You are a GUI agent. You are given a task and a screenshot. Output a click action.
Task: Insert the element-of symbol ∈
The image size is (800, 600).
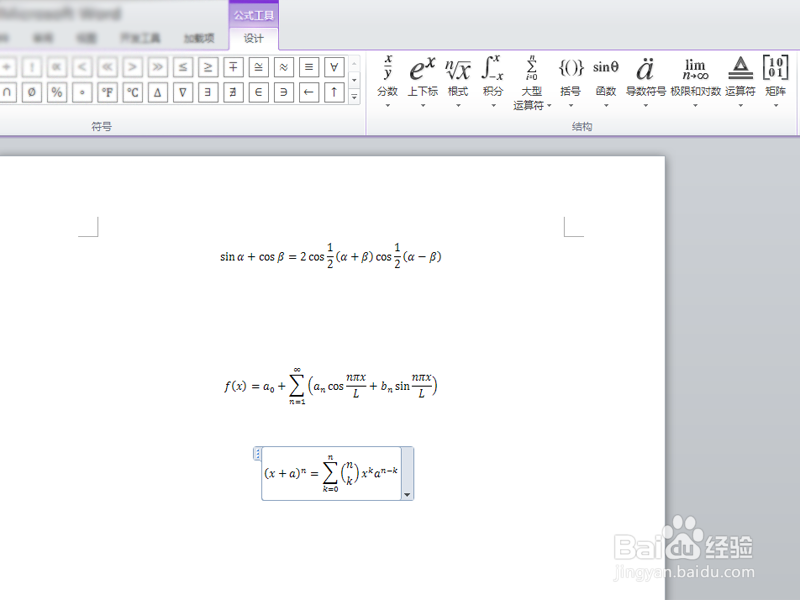click(x=258, y=90)
